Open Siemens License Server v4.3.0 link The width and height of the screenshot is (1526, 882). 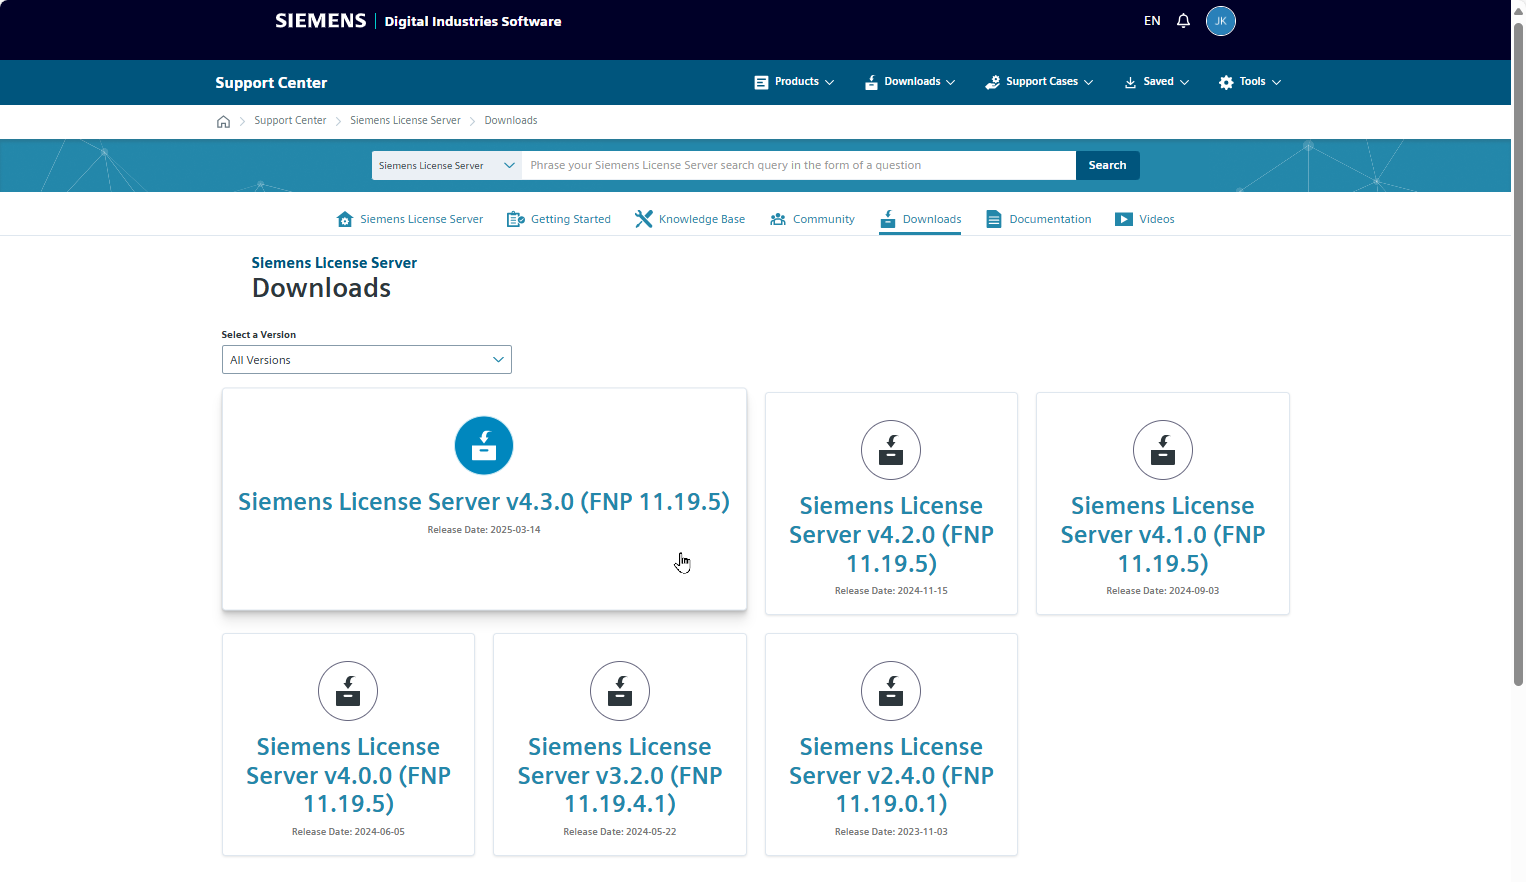pos(484,501)
